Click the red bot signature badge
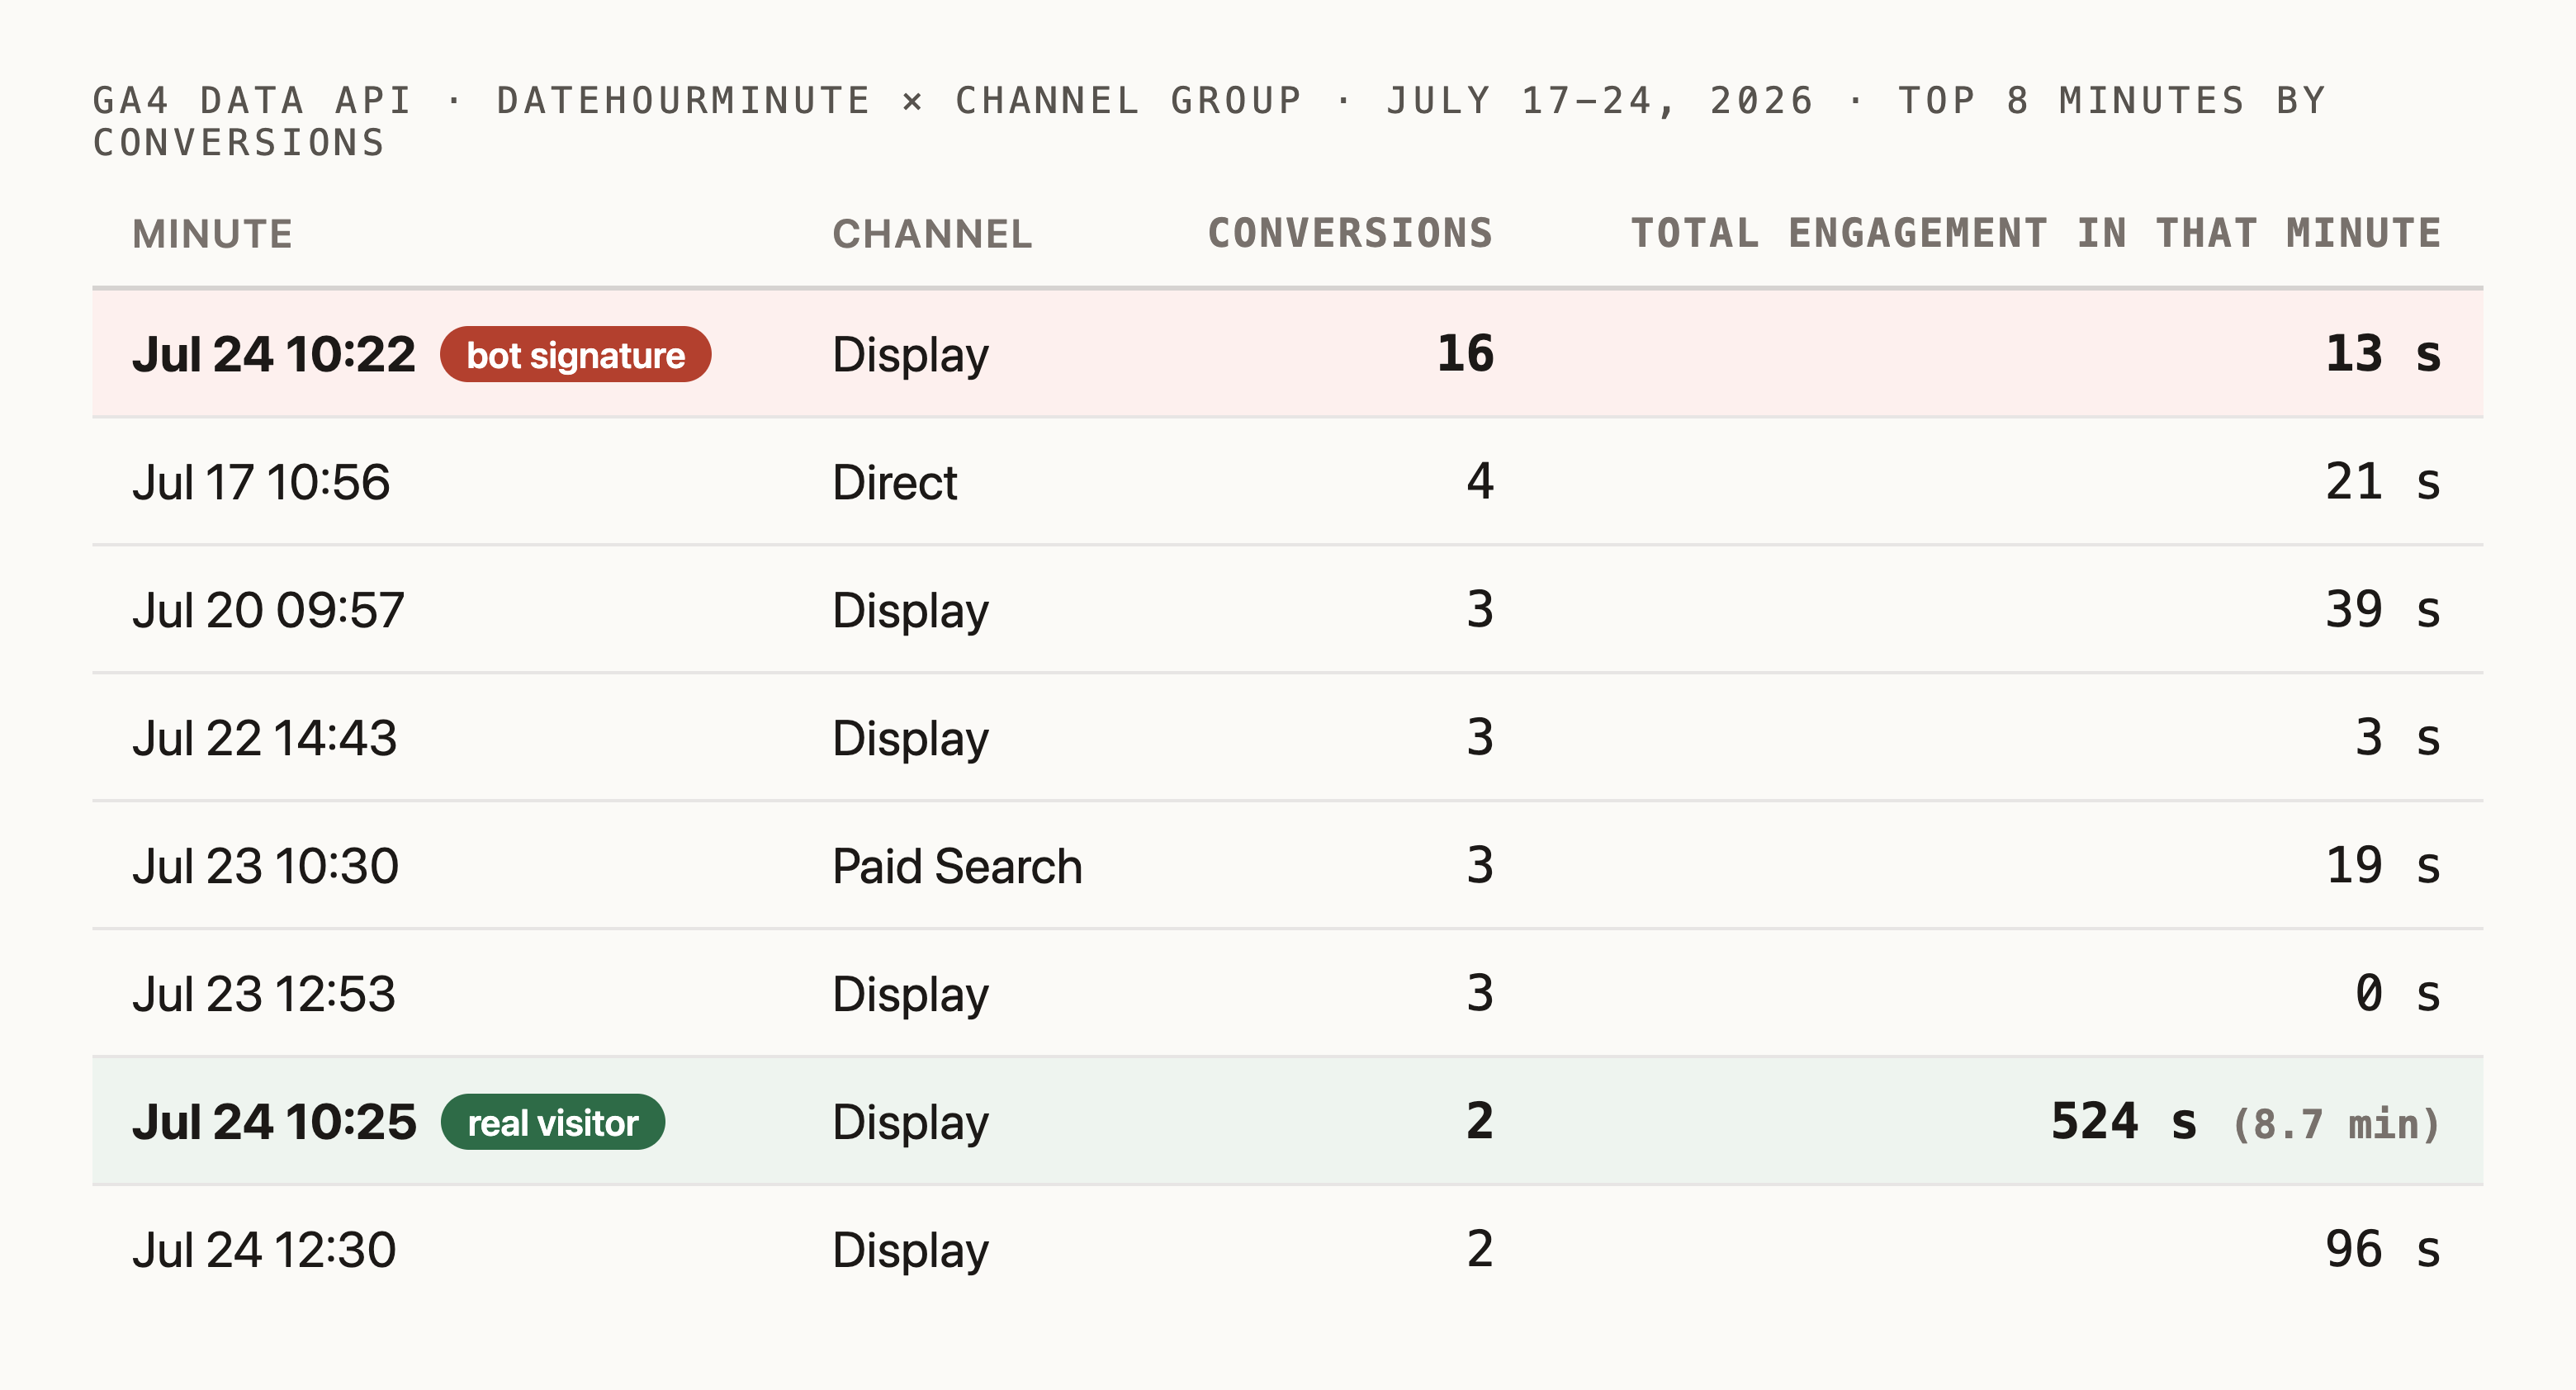 [x=575, y=355]
